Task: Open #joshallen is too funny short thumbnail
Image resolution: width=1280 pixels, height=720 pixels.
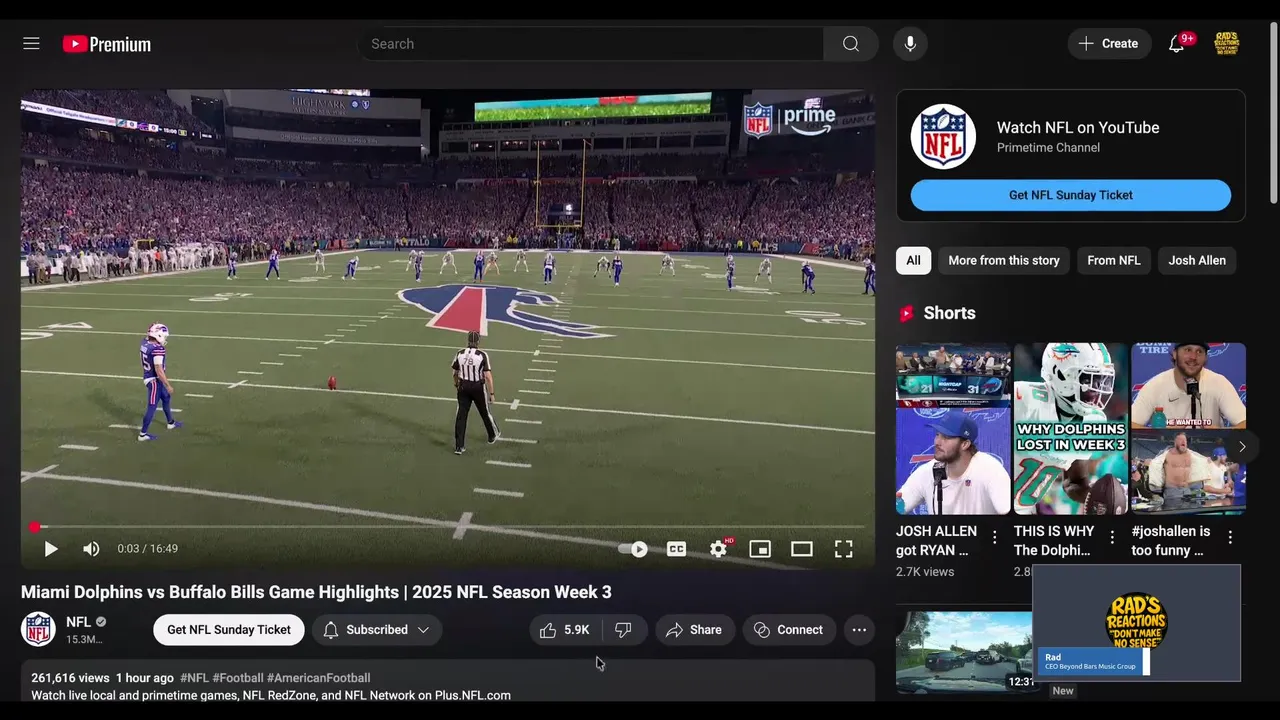Action: pyautogui.click(x=1188, y=429)
